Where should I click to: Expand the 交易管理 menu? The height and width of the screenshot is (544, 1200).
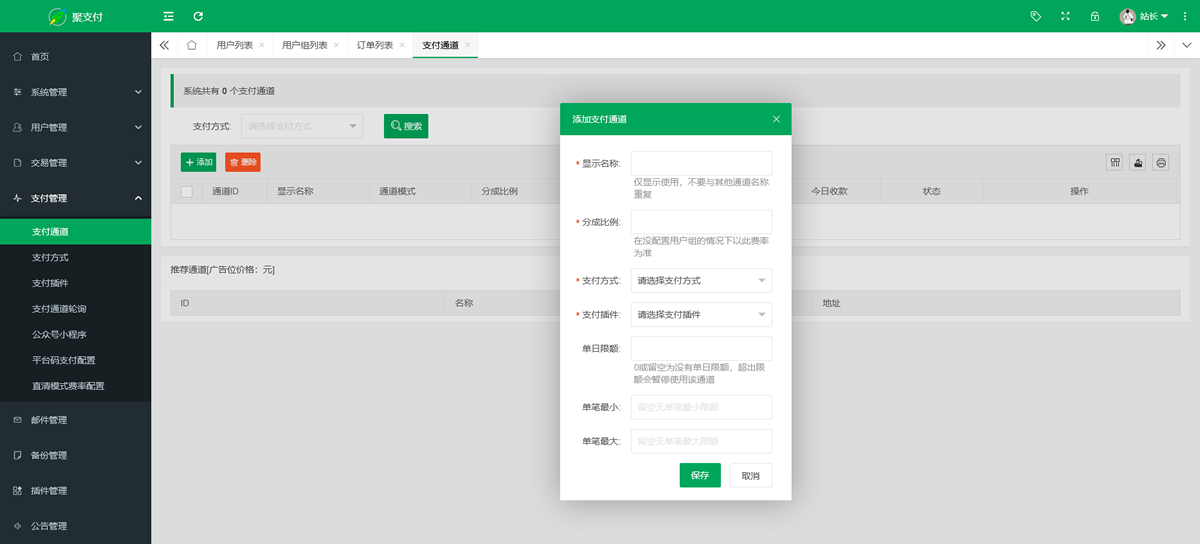[x=75, y=162]
